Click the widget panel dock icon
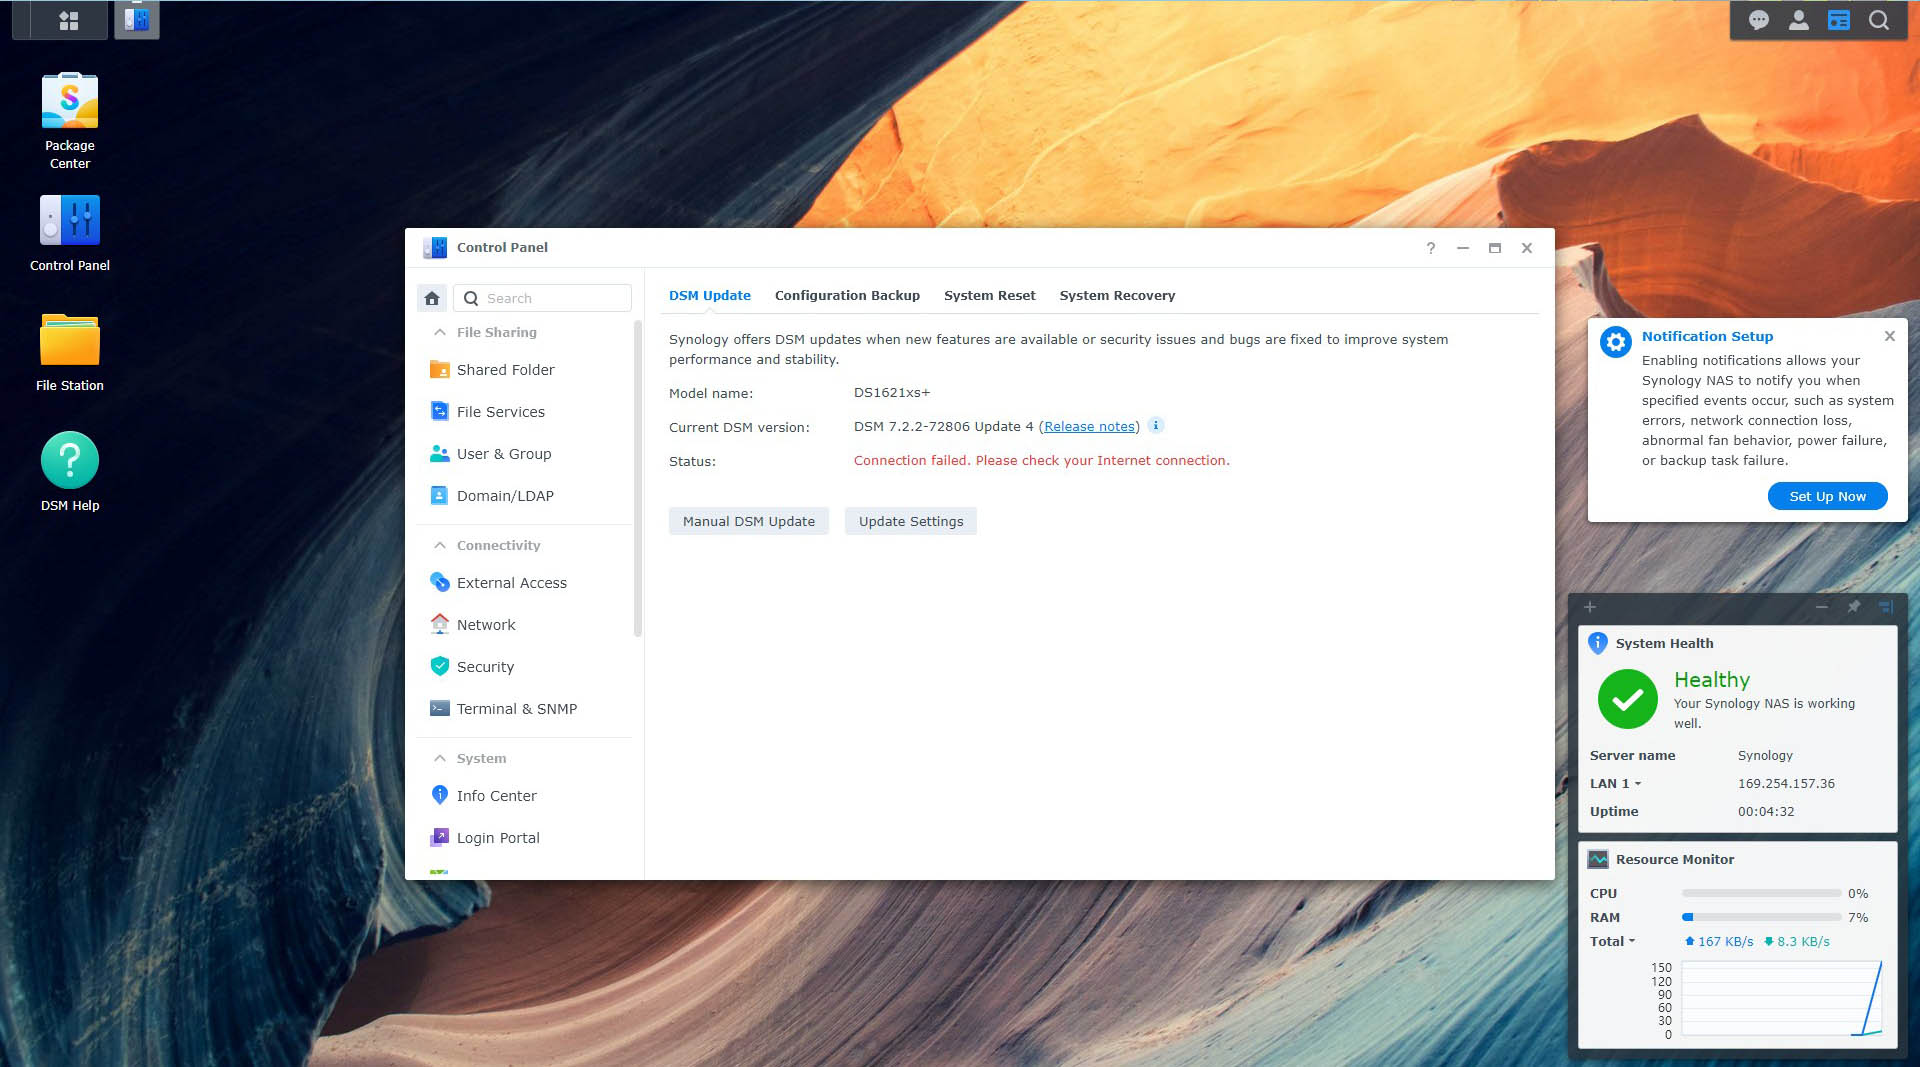The width and height of the screenshot is (1920, 1067). click(x=1886, y=607)
